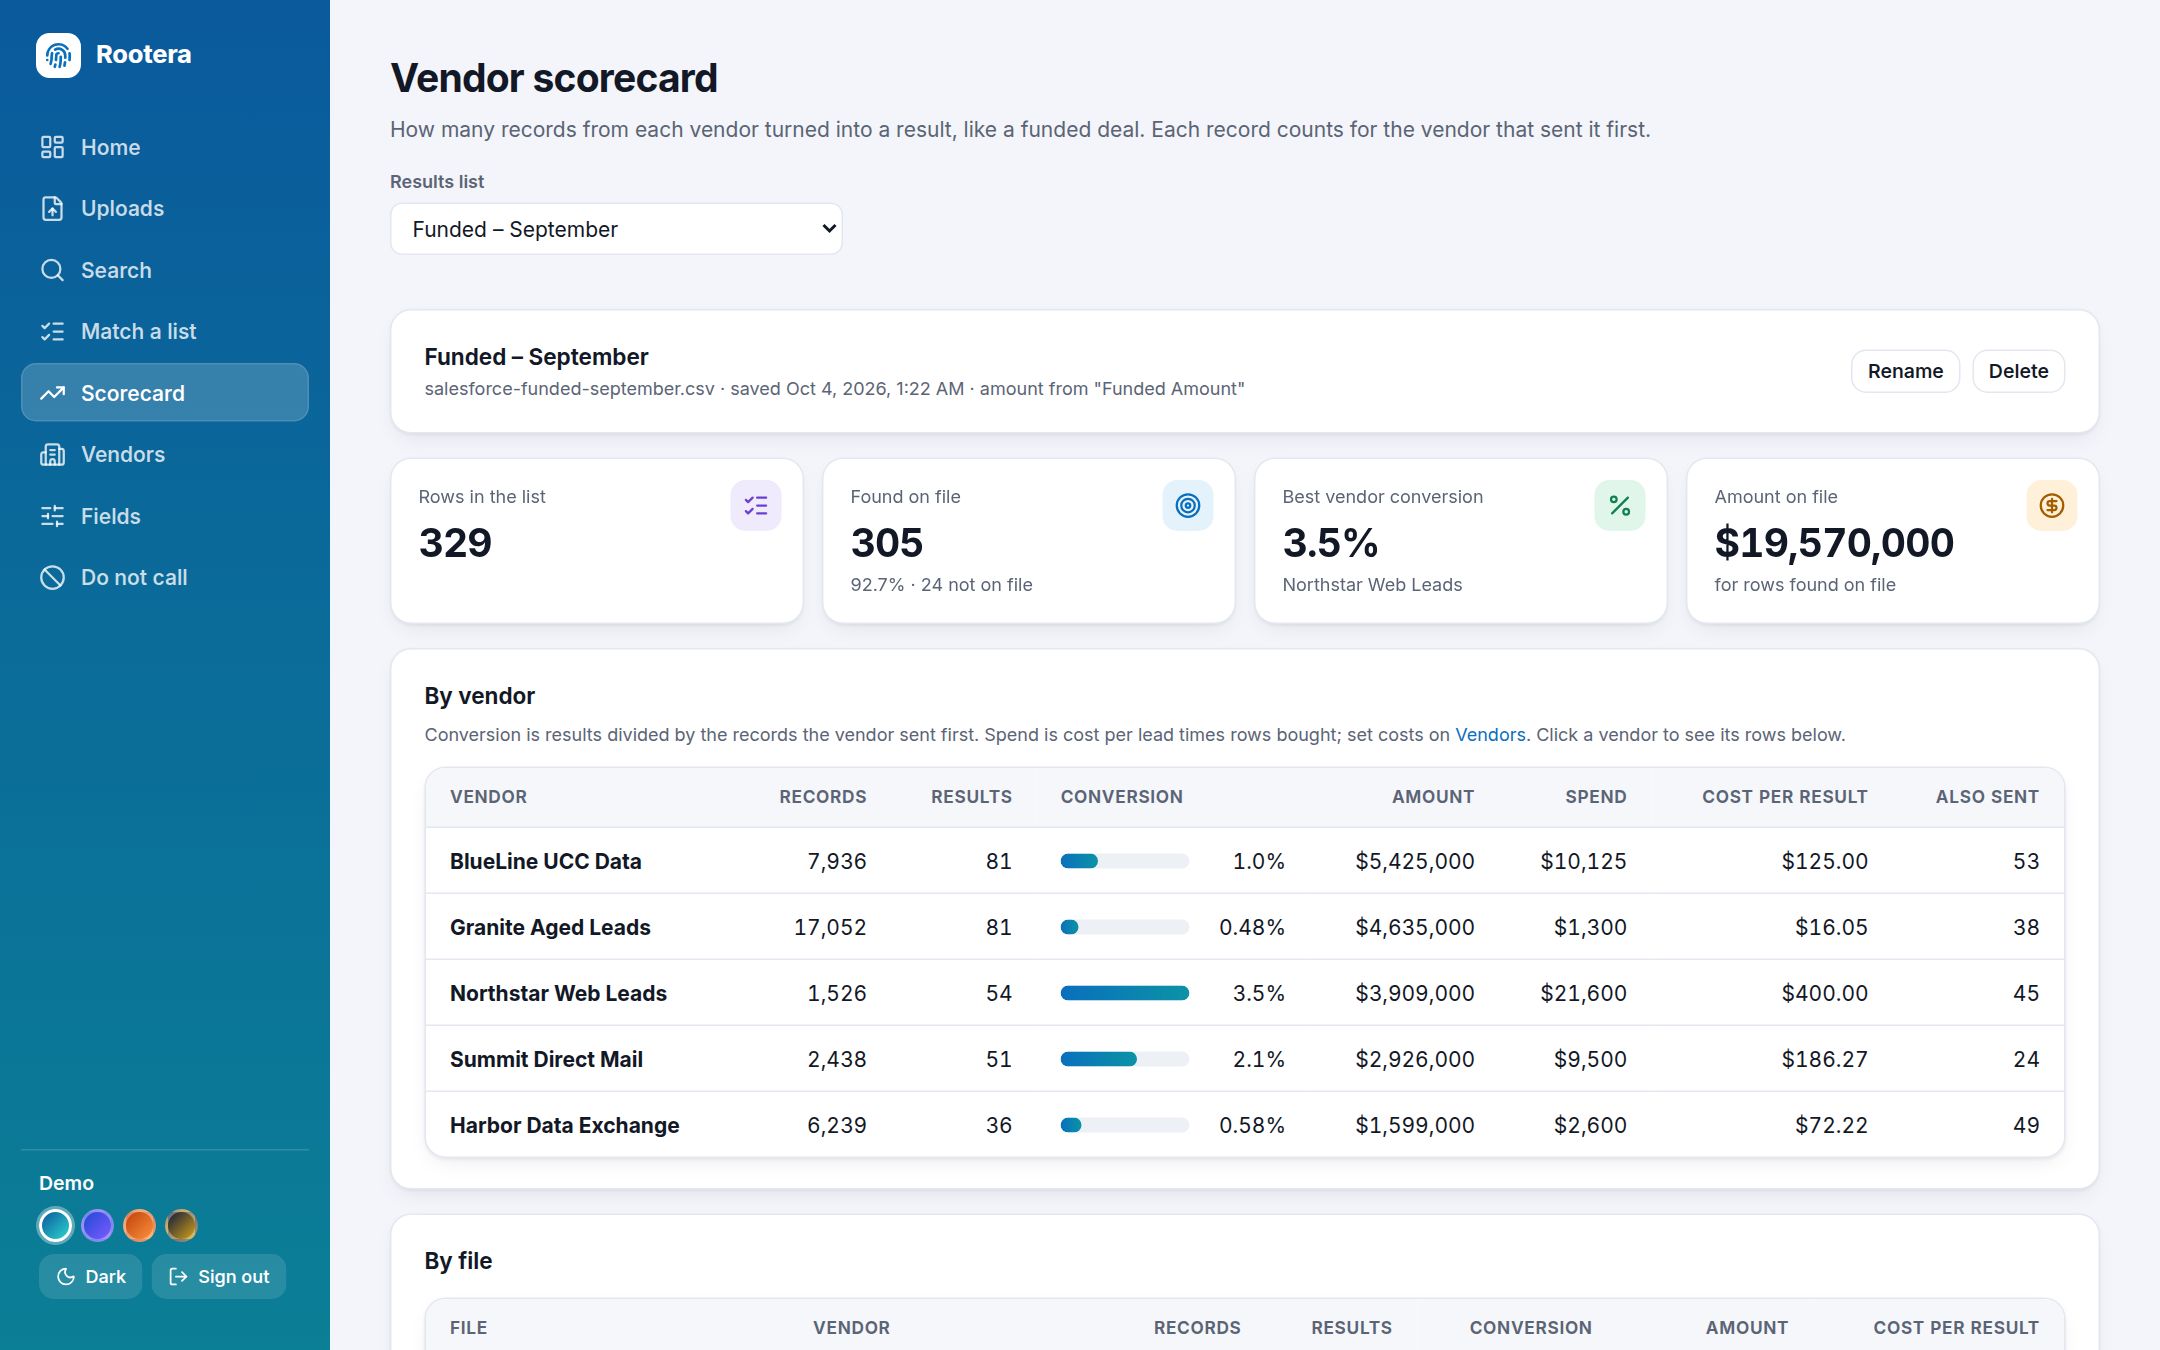The image size is (2160, 1350).
Task: Click the Uploads file icon
Action: pyautogui.click(x=52, y=208)
